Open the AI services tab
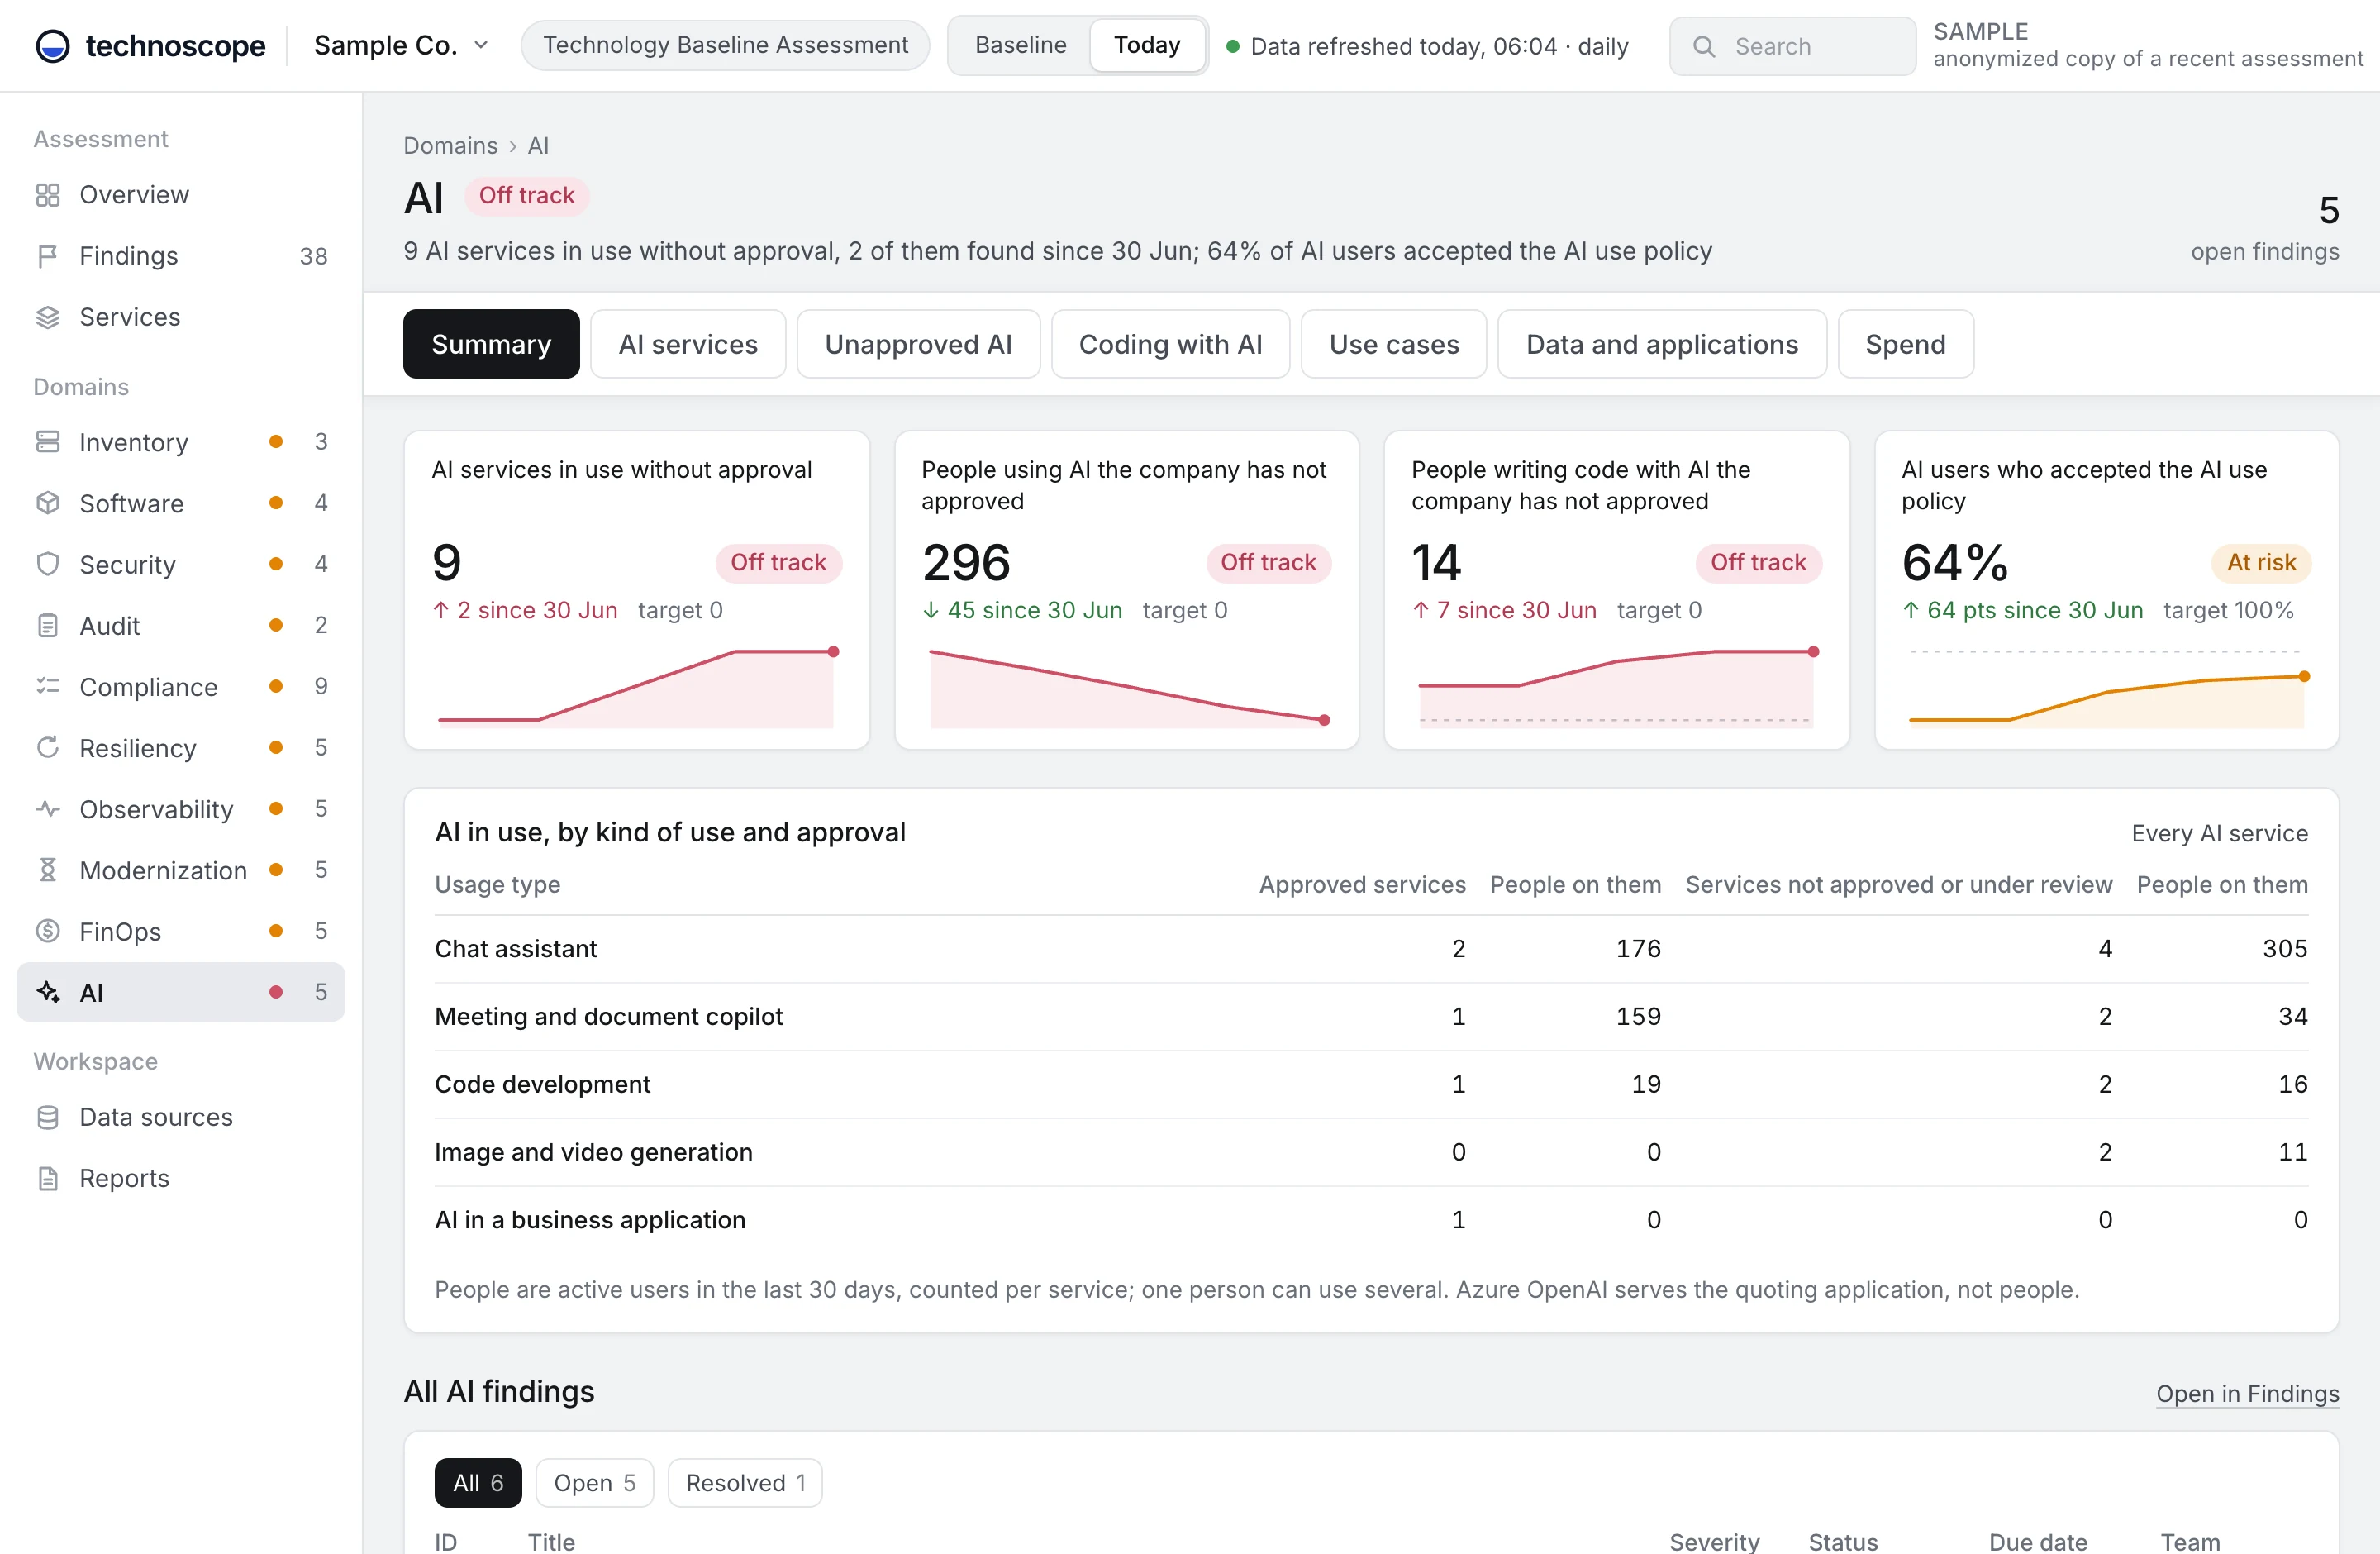Screen dimensions: 2380x1554 click(688, 344)
